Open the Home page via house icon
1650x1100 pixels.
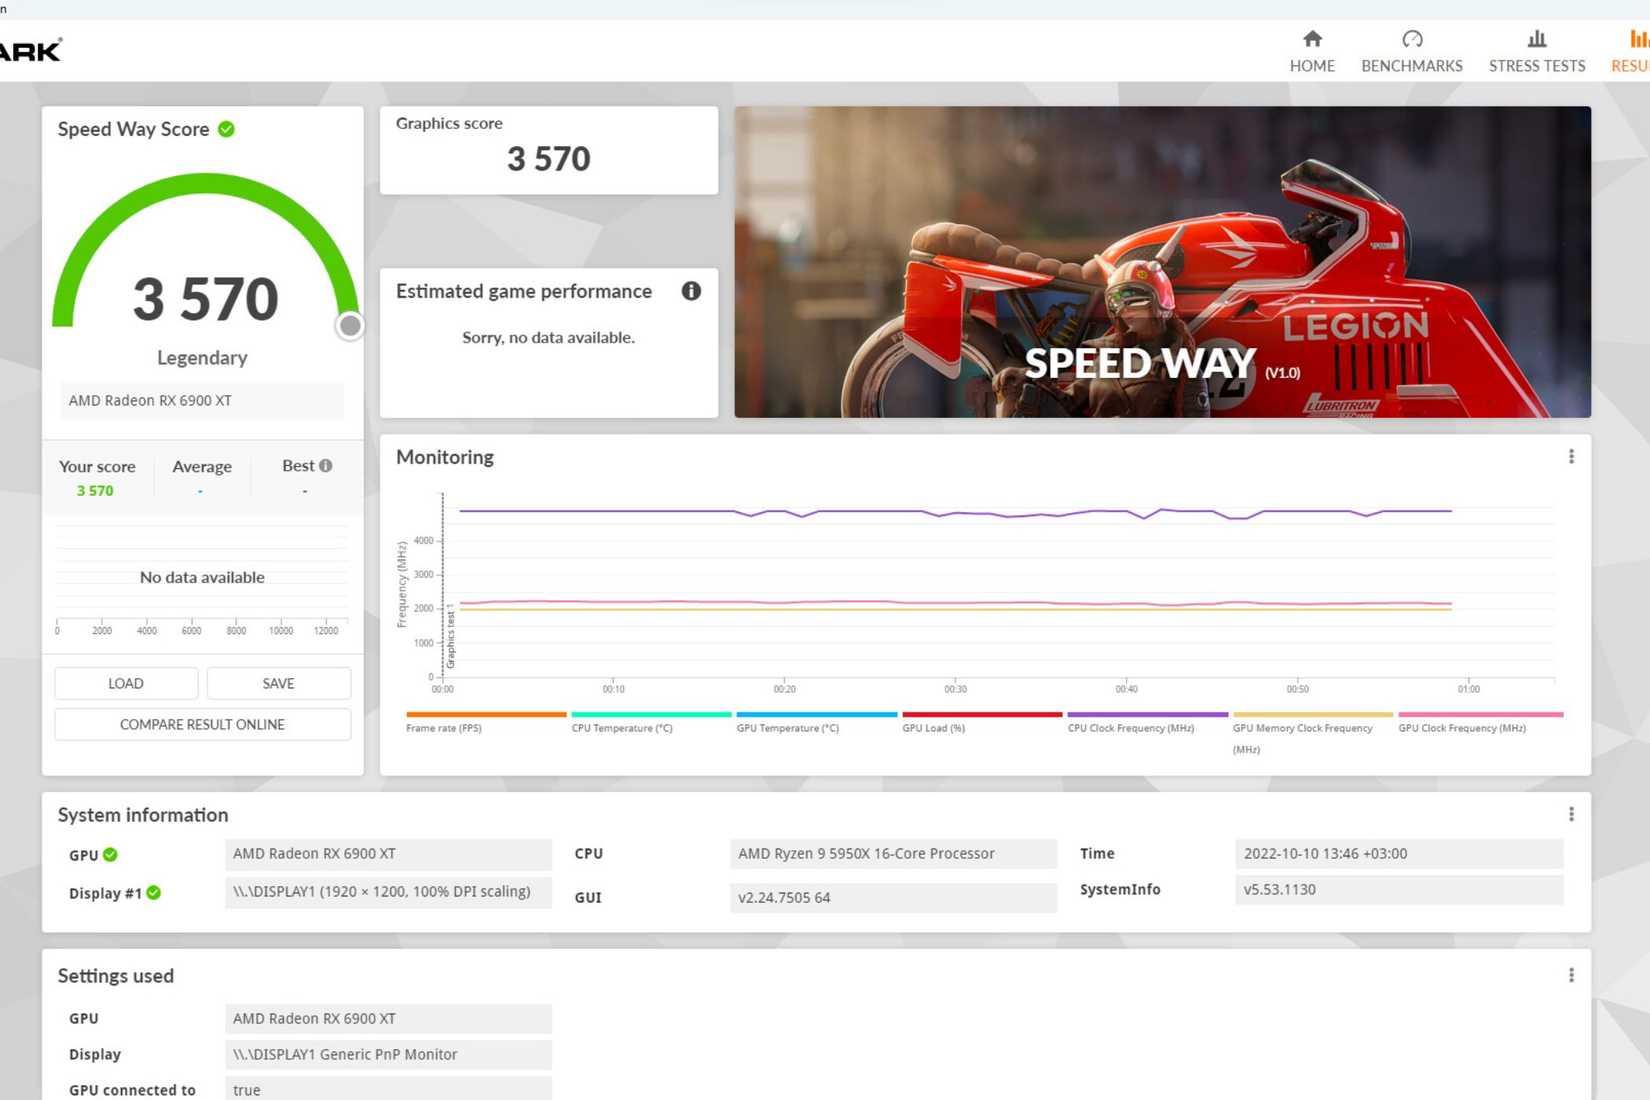tap(1312, 40)
